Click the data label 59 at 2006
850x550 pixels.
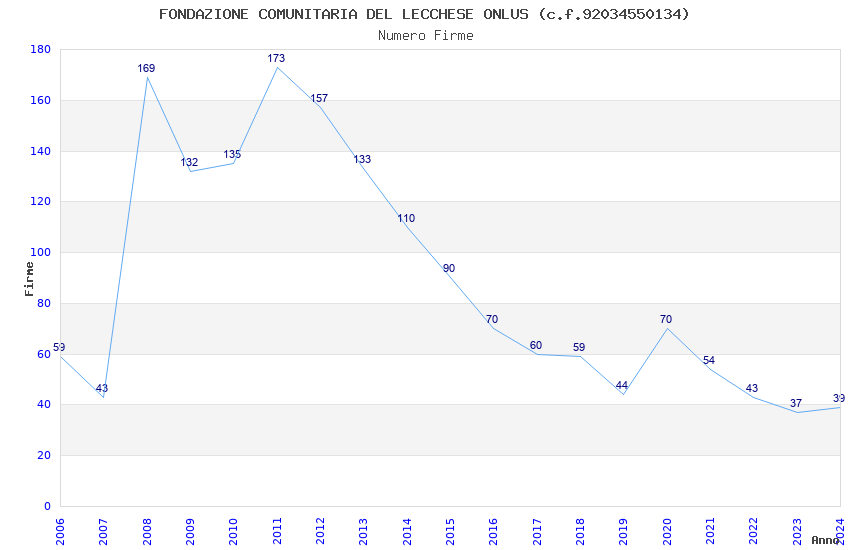click(x=59, y=347)
